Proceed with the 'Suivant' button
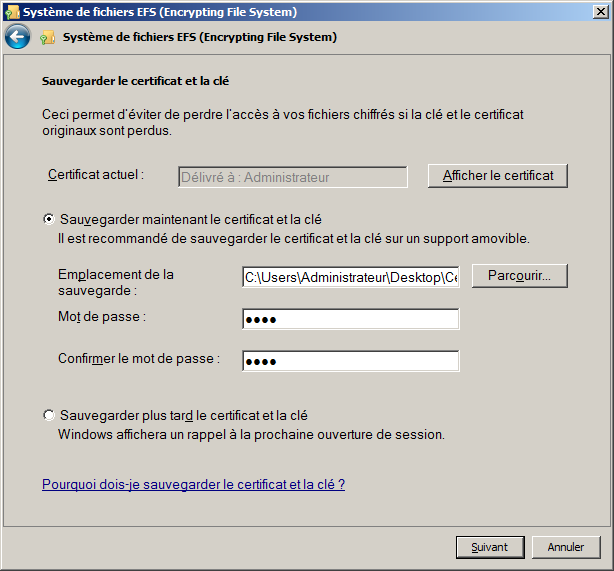This screenshot has width=614, height=571. click(x=490, y=547)
